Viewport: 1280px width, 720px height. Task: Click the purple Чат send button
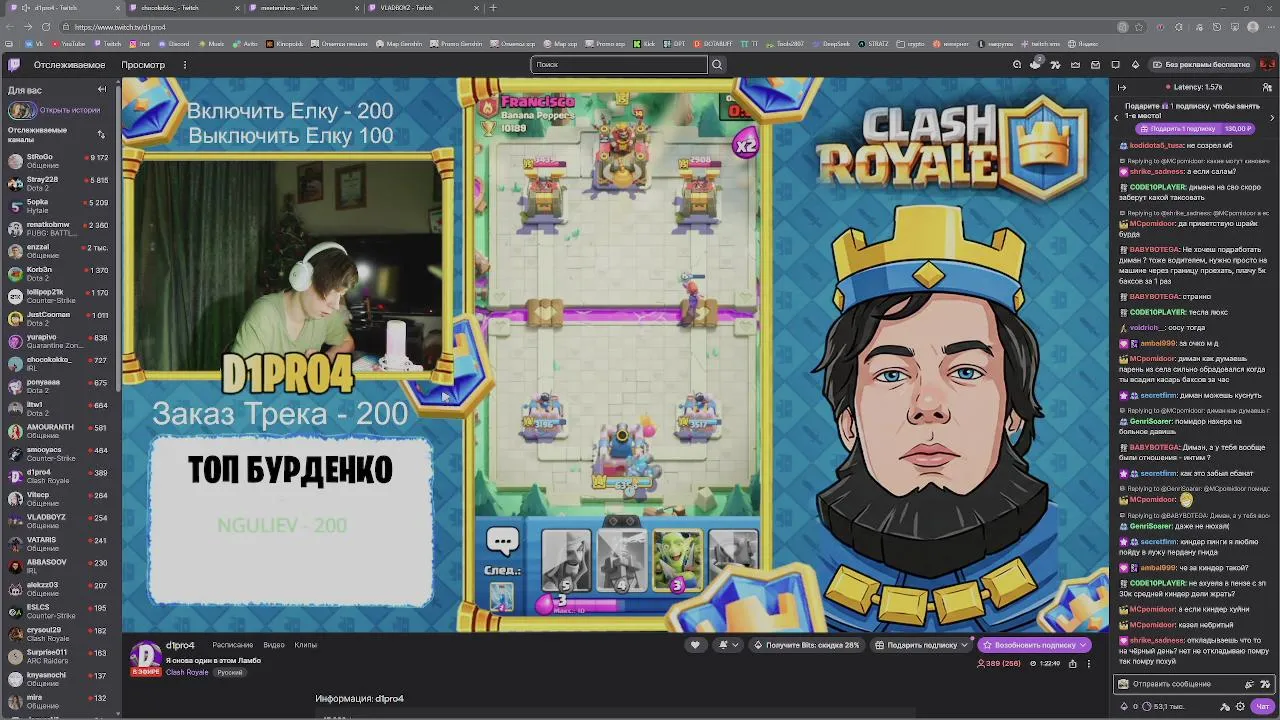pyautogui.click(x=1262, y=706)
